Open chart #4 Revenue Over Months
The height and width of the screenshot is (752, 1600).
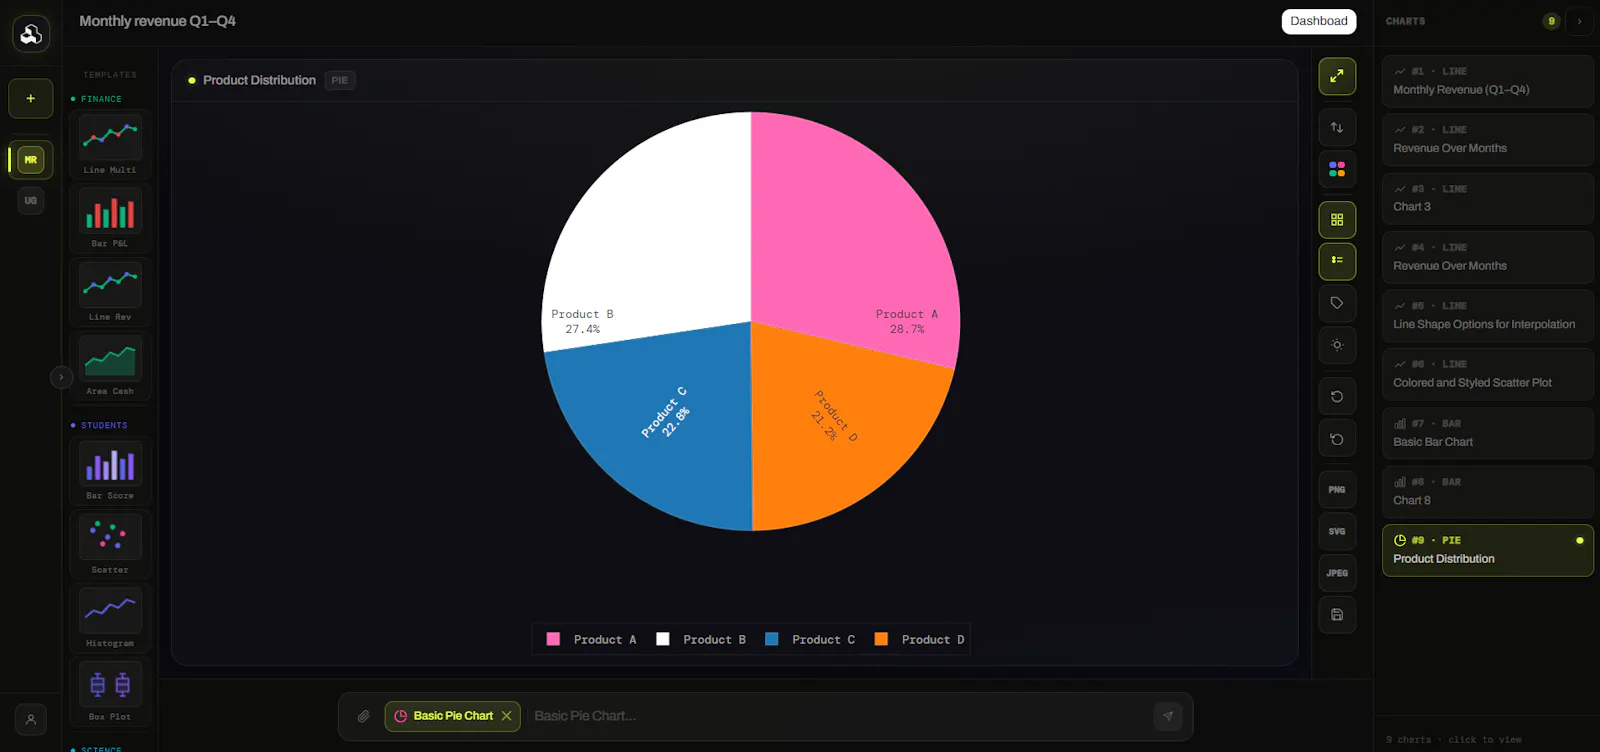pyautogui.click(x=1488, y=257)
